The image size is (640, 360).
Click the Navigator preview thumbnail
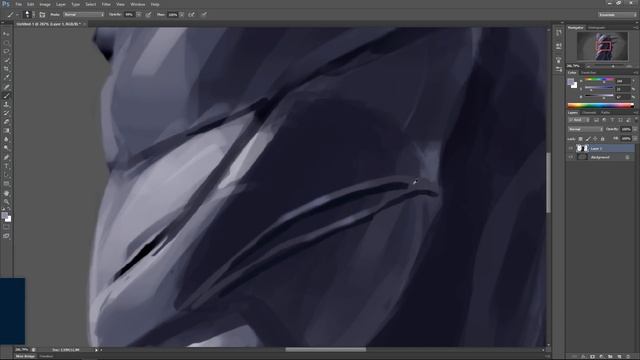602,46
